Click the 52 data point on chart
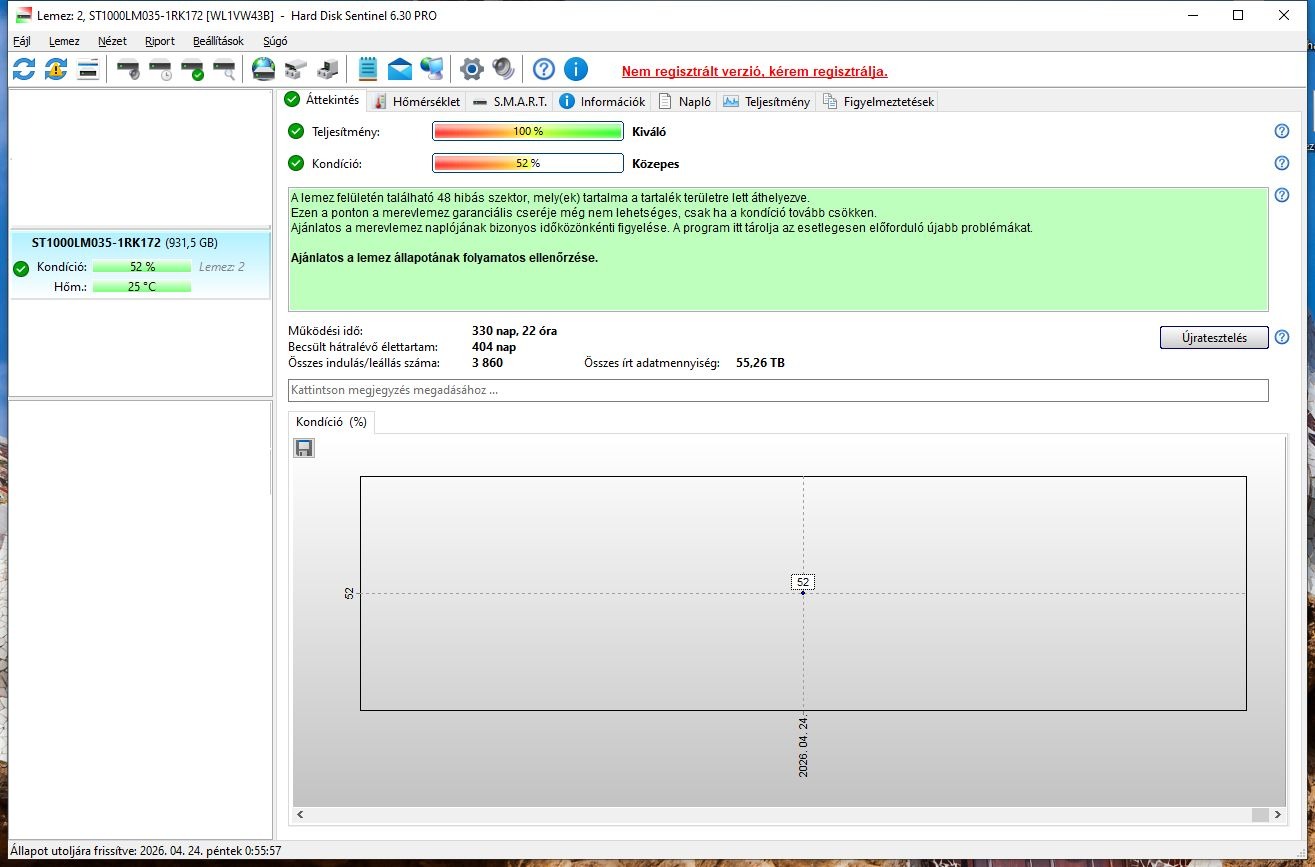1315x867 pixels. coord(803,593)
